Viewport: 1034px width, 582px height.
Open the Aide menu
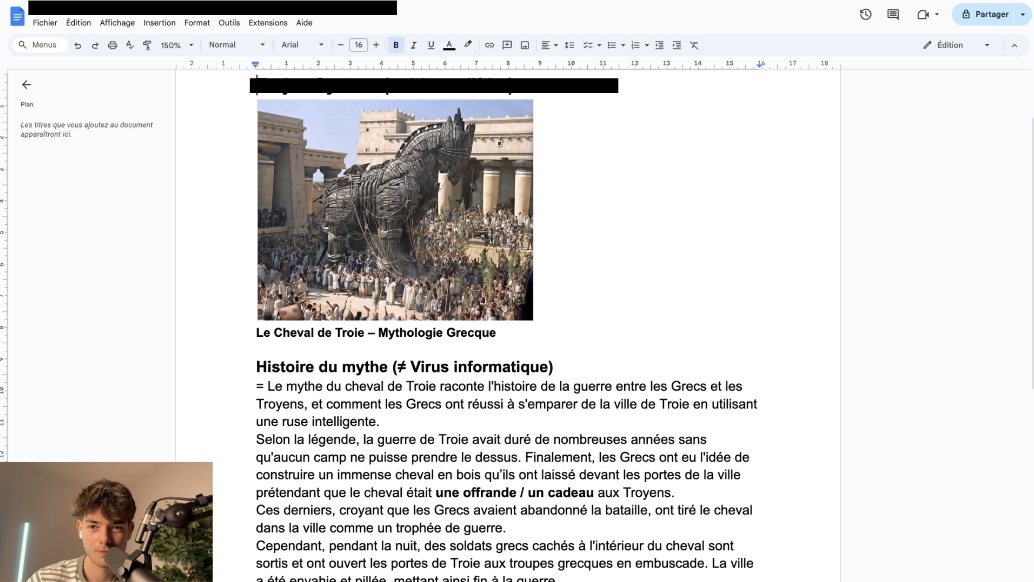[x=304, y=22]
